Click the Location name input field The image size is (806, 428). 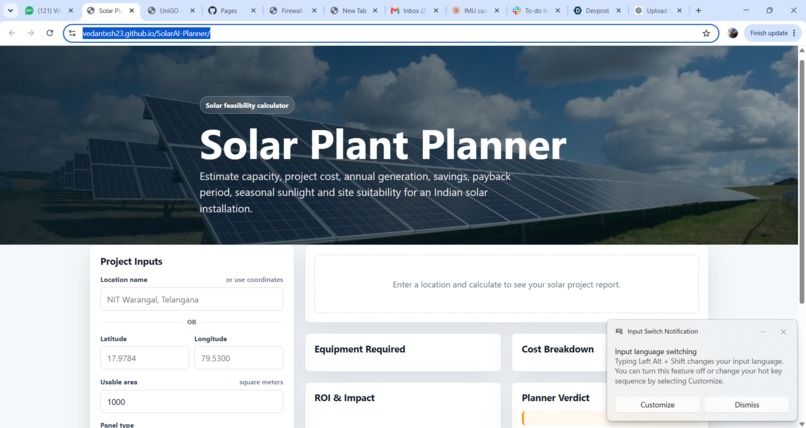point(192,299)
